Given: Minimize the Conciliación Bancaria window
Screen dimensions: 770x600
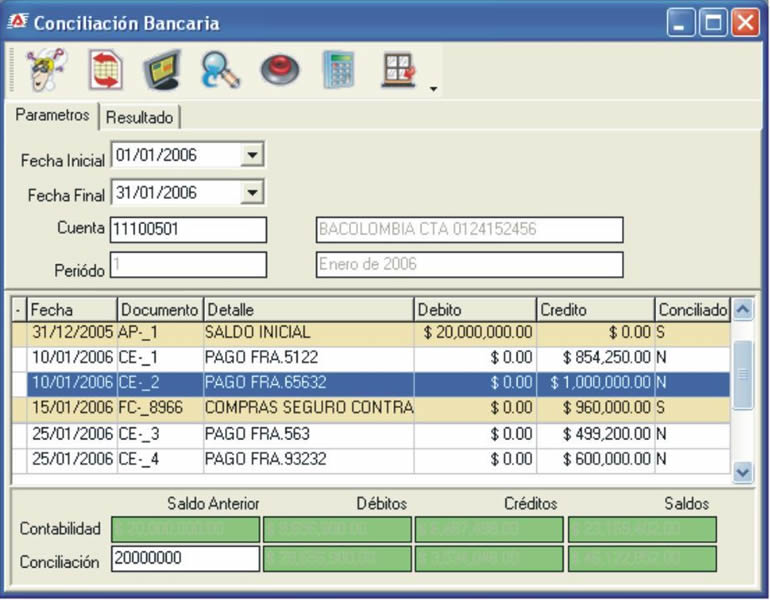Looking at the screenshot, I should coord(680,22).
